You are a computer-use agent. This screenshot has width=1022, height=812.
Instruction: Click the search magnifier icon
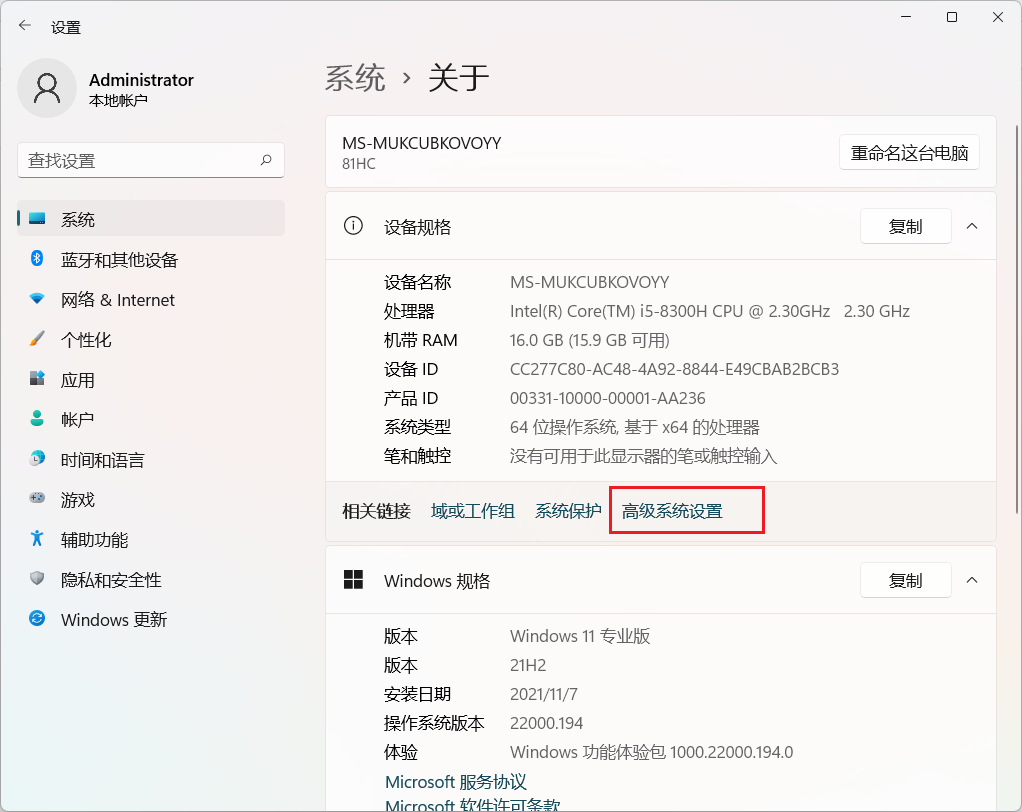tap(266, 160)
